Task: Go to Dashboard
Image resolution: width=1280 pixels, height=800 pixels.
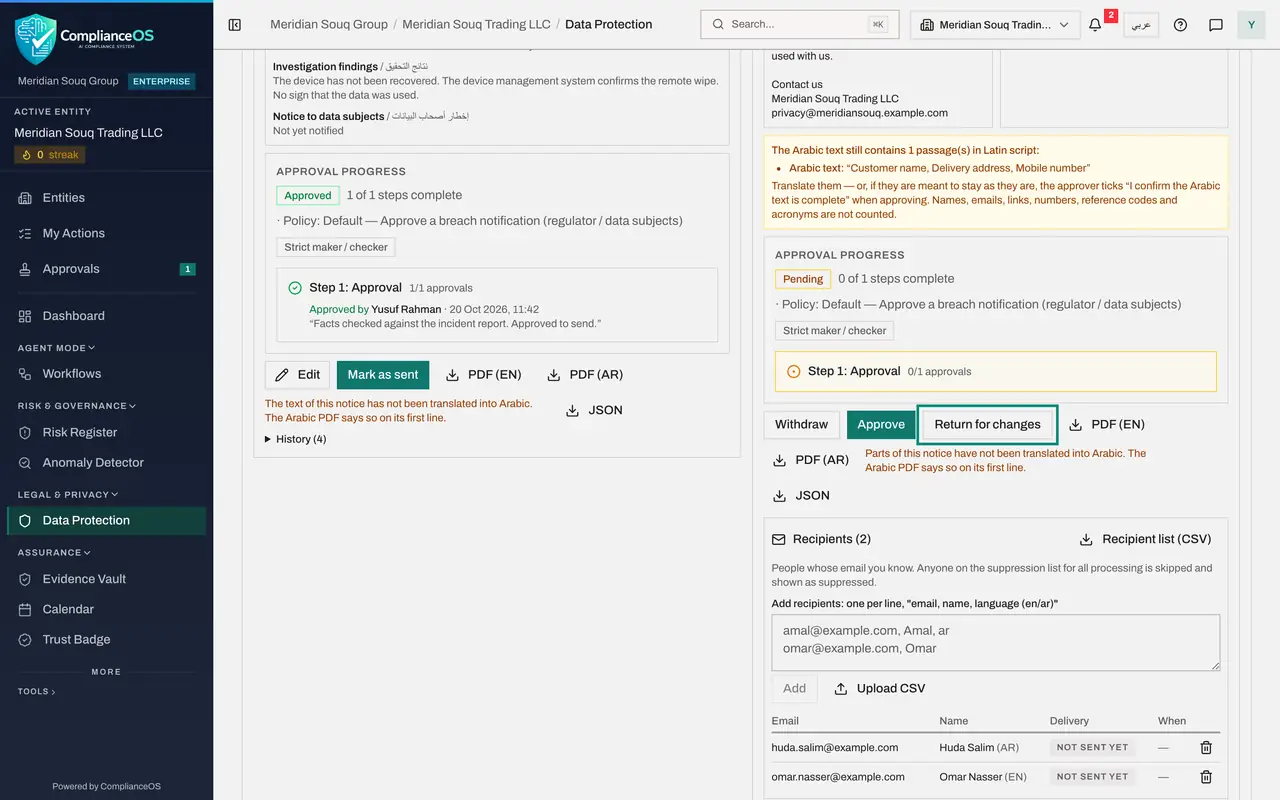Action: [106, 316]
